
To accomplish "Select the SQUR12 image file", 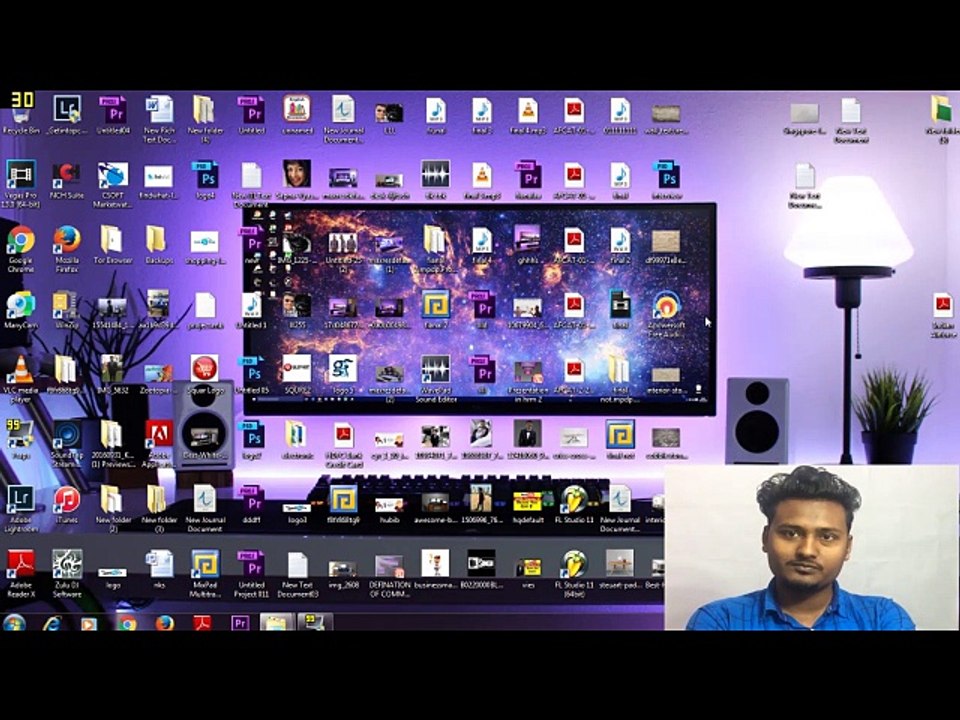I will pos(297,375).
